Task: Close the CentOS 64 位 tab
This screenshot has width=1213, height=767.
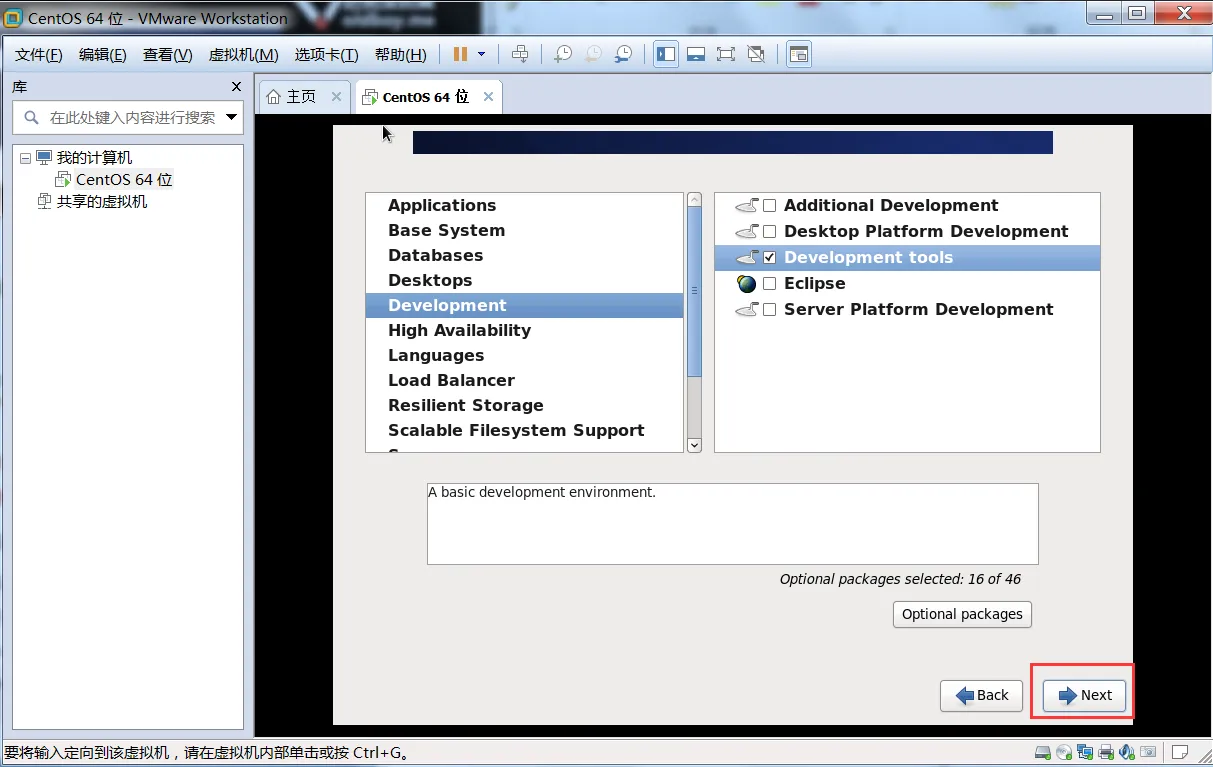Action: pyautogui.click(x=488, y=97)
